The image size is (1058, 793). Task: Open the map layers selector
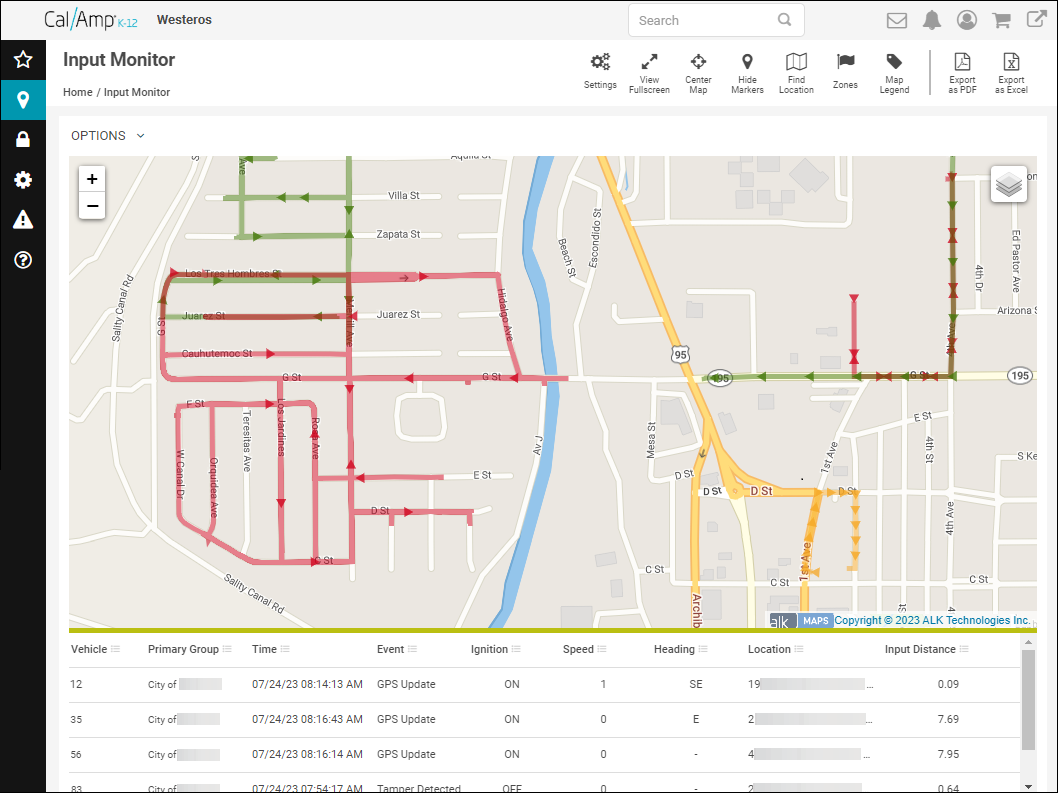pos(1009,184)
